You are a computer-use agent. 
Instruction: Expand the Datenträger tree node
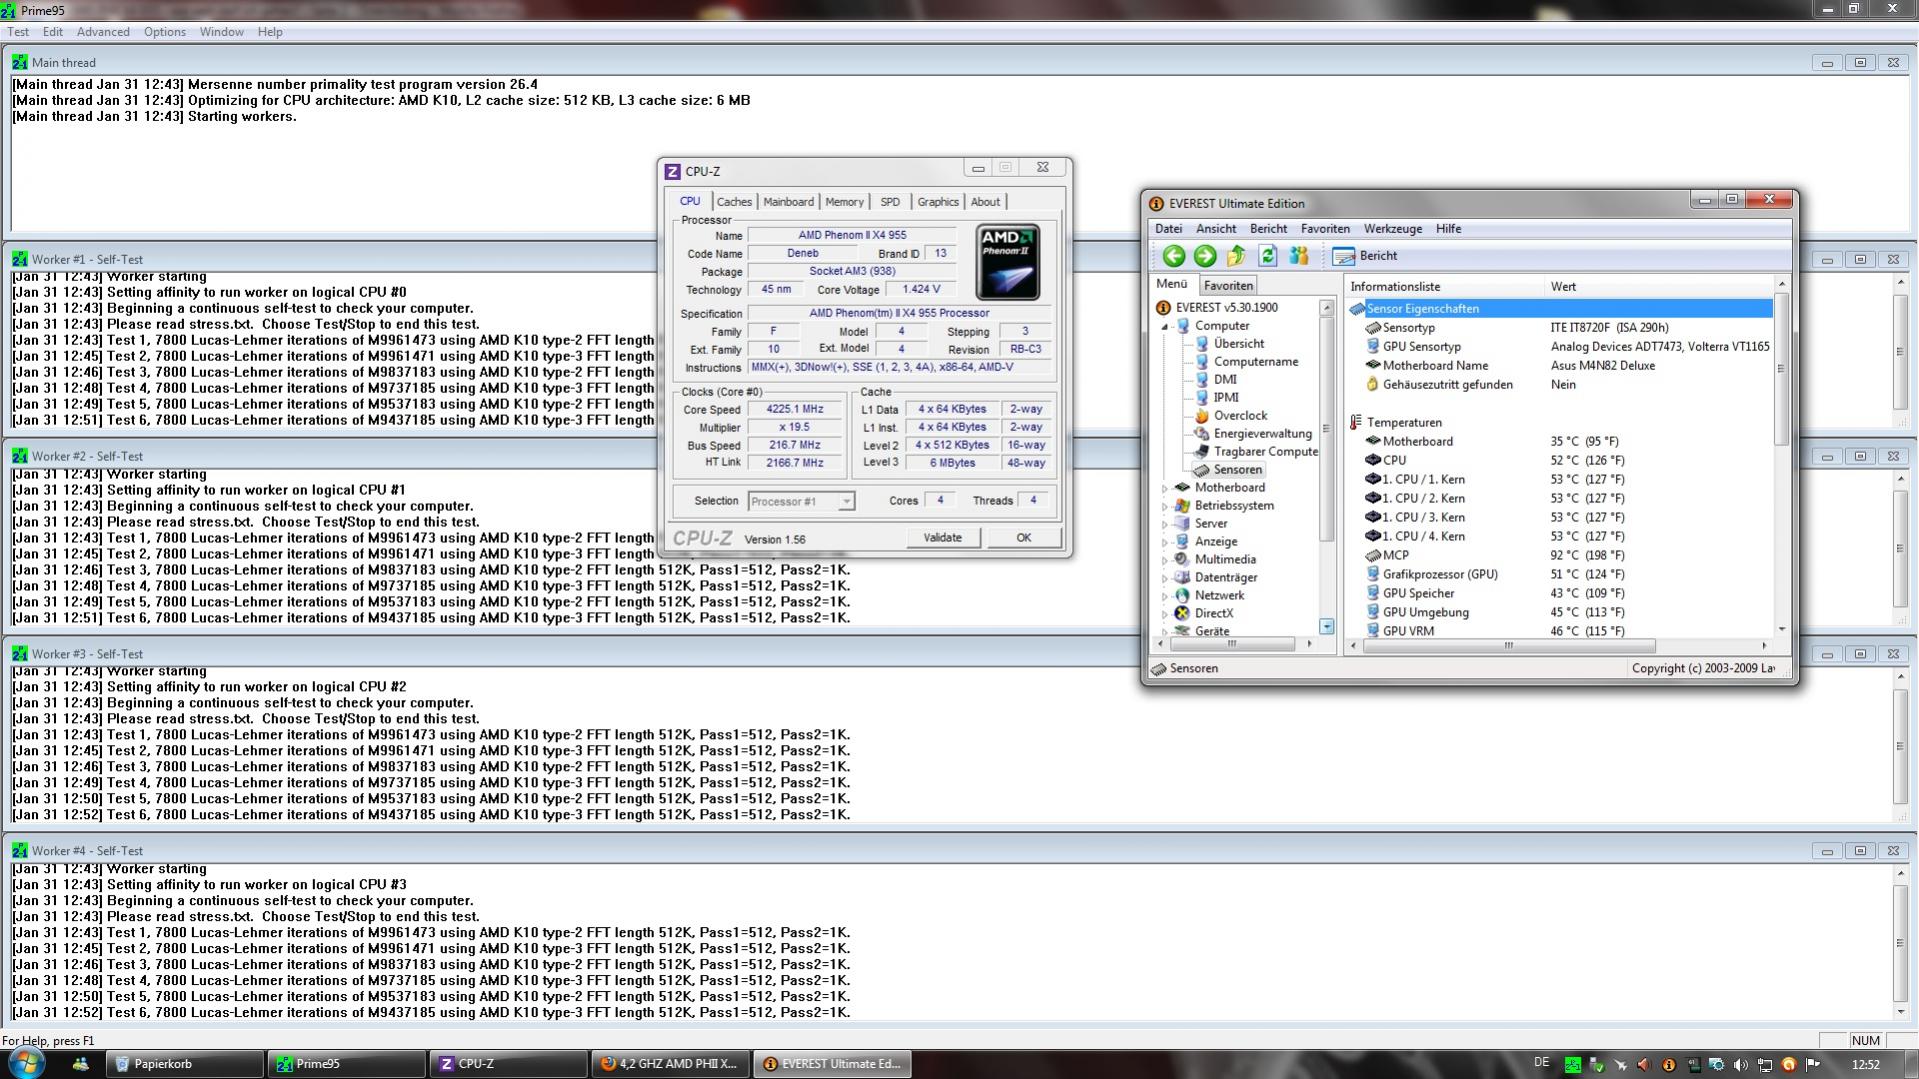pyautogui.click(x=1165, y=578)
